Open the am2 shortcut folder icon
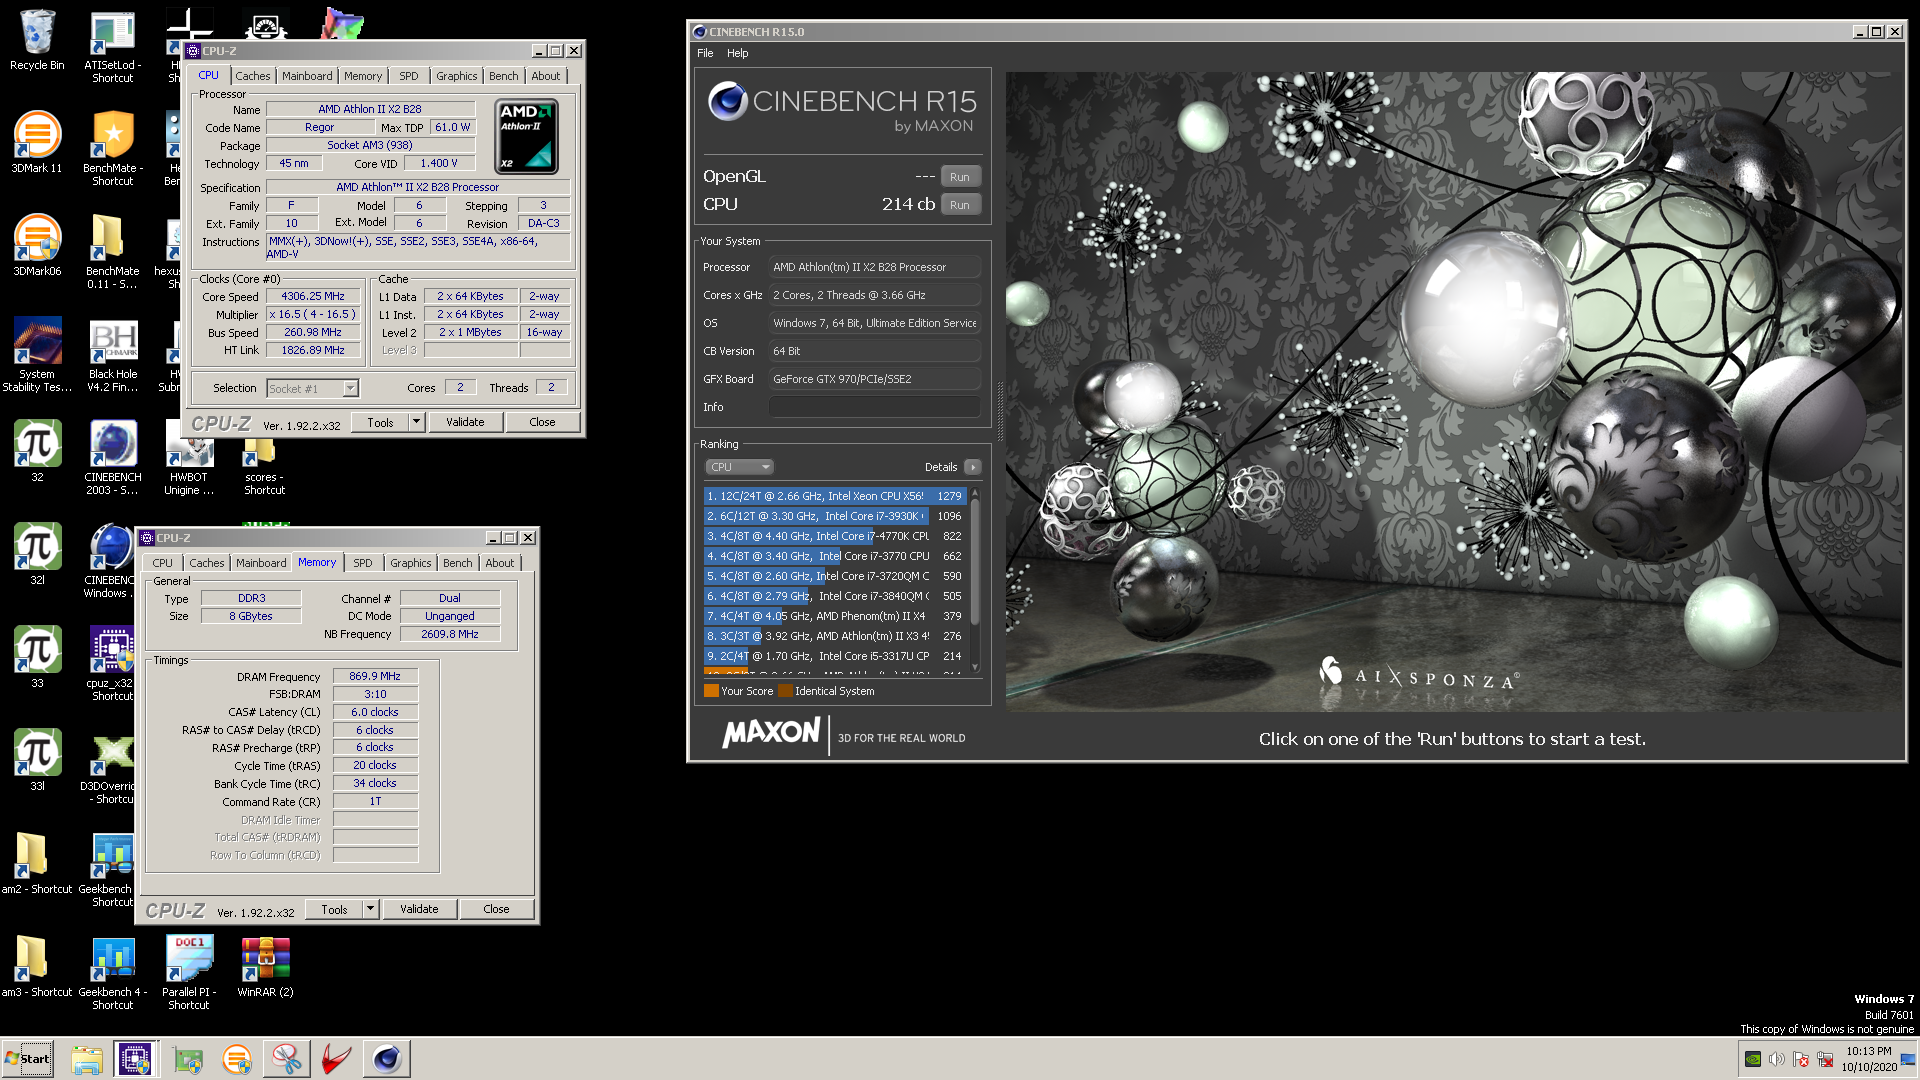 pyautogui.click(x=37, y=863)
